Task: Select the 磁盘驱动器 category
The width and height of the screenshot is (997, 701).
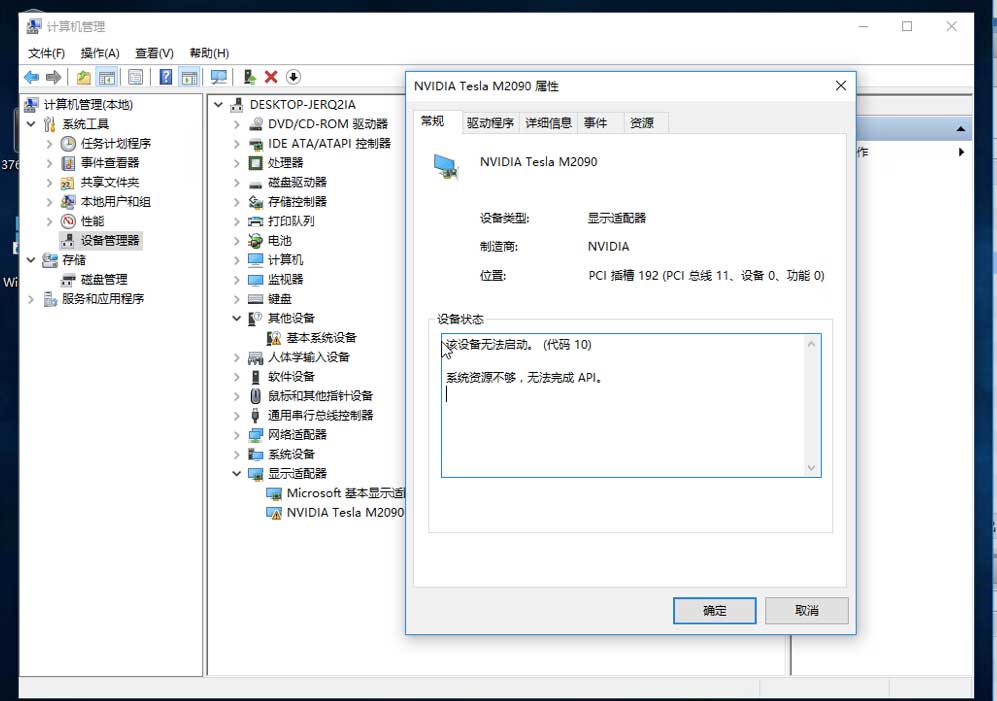Action: 297,183
